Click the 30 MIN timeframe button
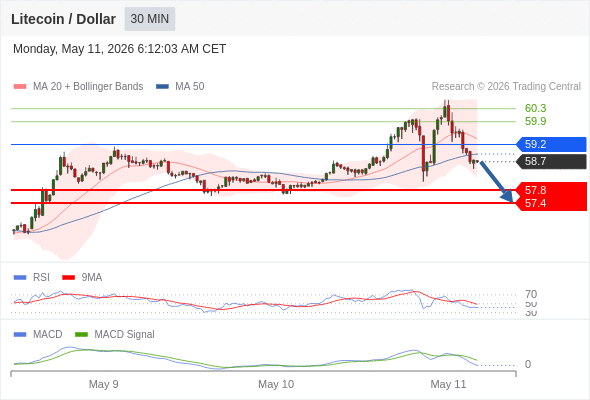 click(x=150, y=19)
